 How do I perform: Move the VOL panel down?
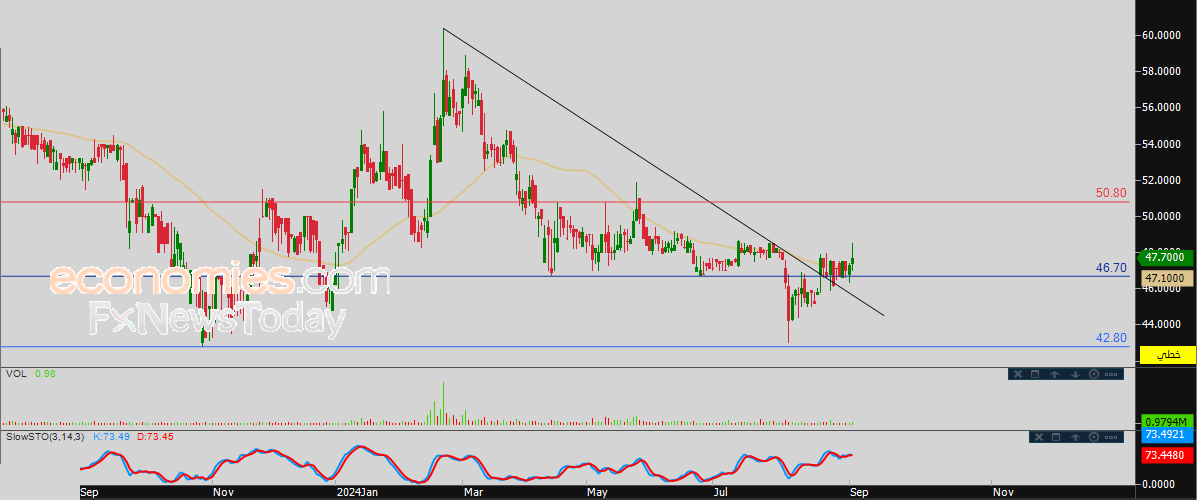pyautogui.click(x=1074, y=374)
